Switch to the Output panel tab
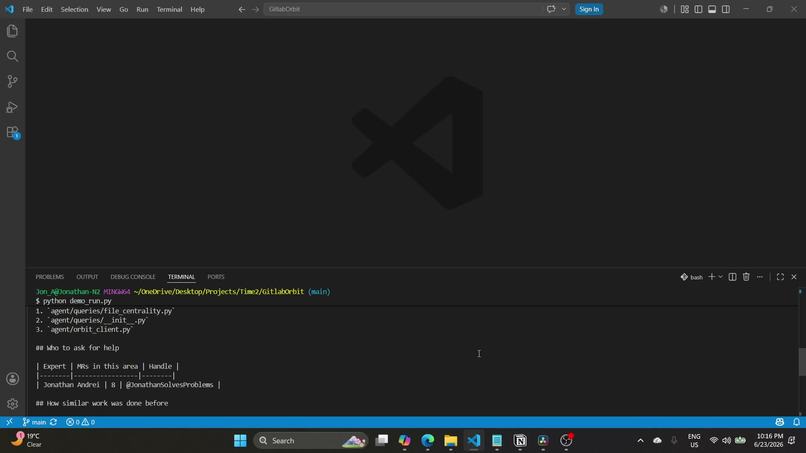 pyautogui.click(x=87, y=277)
